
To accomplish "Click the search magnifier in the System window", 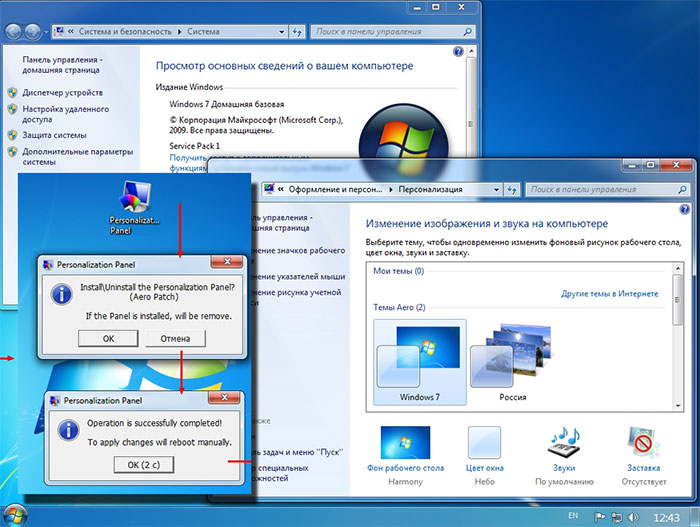I will 467,32.
